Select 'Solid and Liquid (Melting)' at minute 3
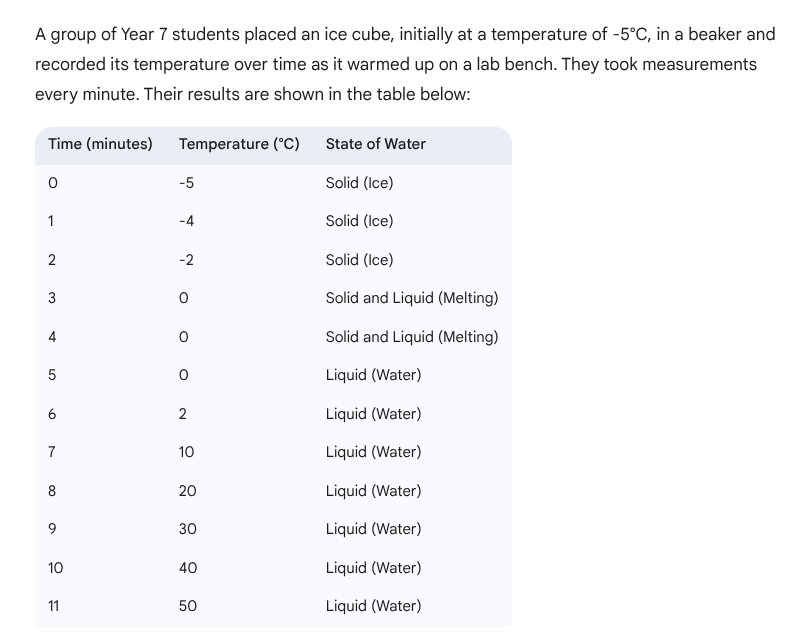 tap(411, 298)
